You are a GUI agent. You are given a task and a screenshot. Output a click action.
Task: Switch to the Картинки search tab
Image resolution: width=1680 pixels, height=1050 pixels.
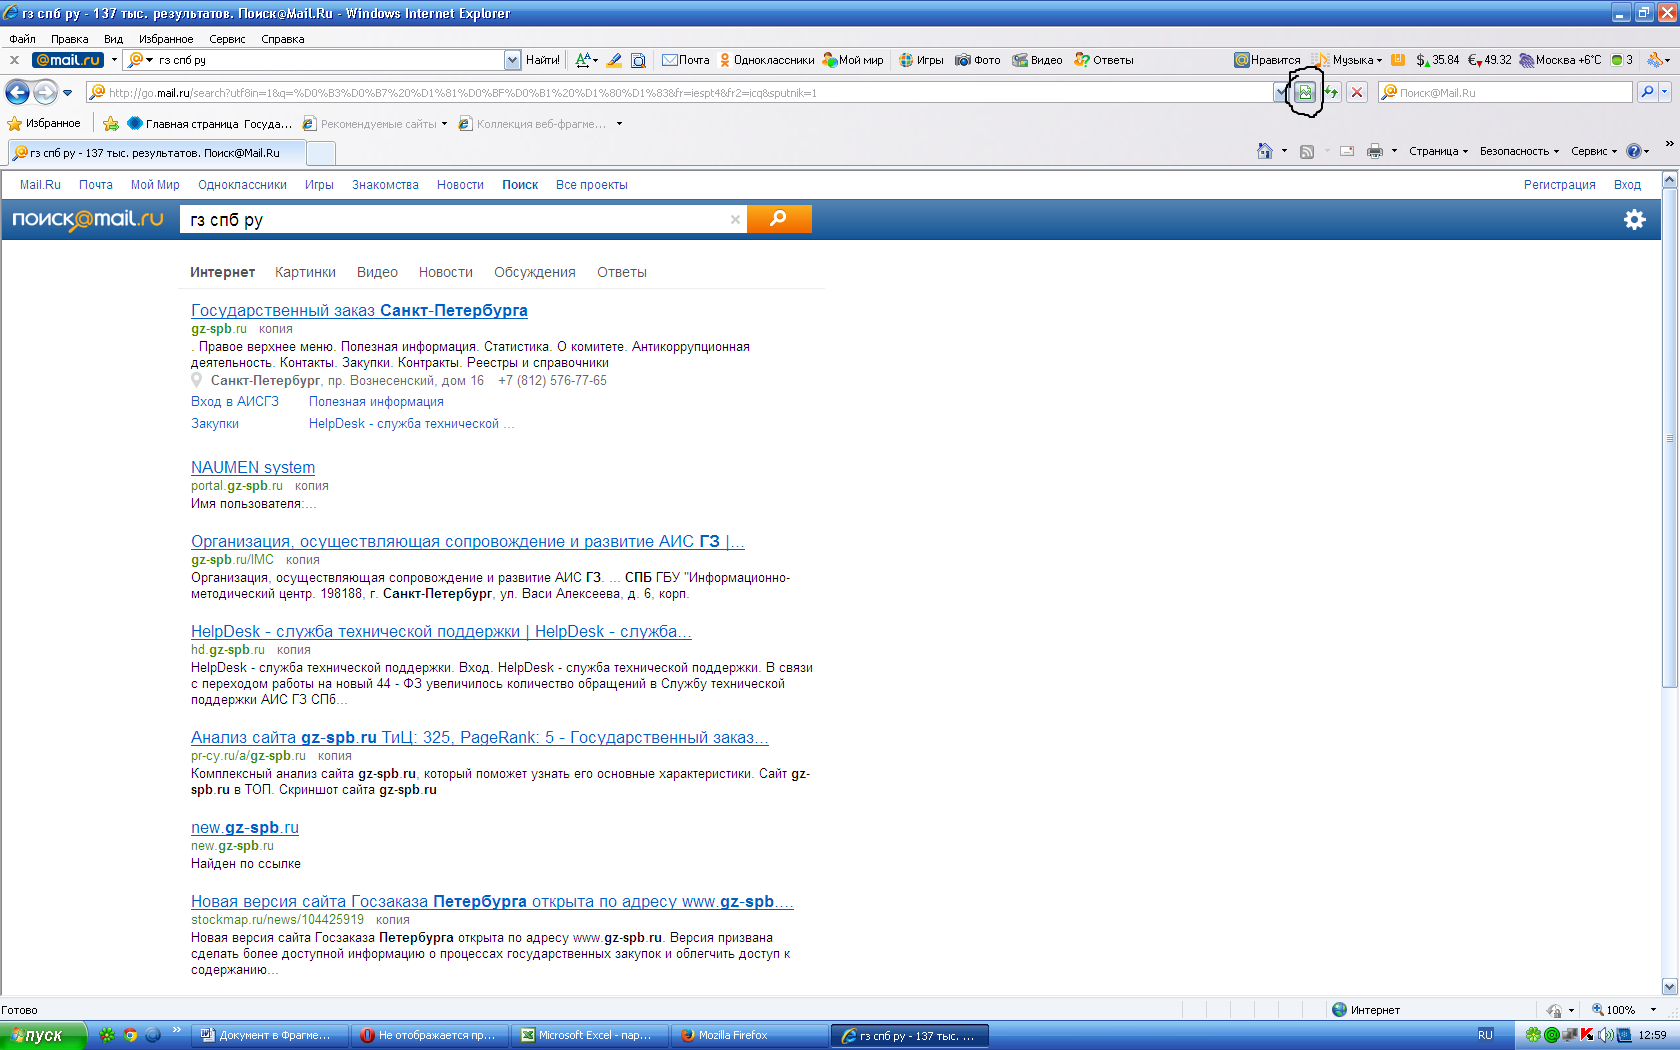tap(305, 272)
